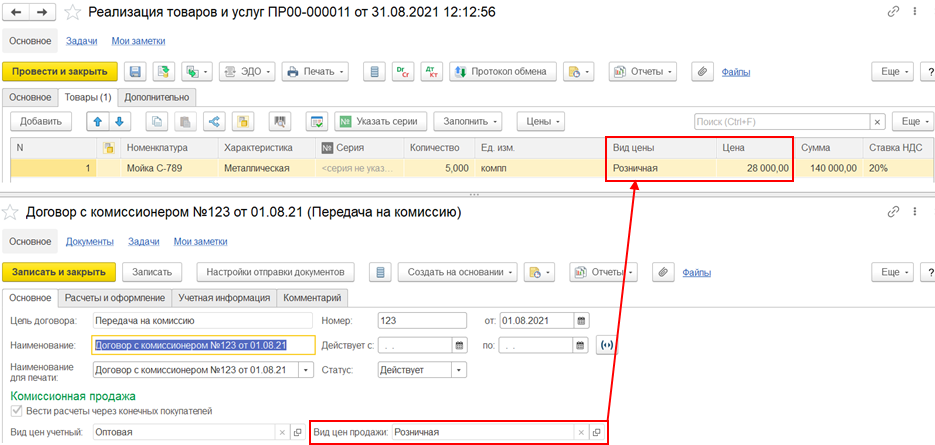Switch to Дополнительно tab
The image size is (935, 445).
pyautogui.click(x=157, y=97)
